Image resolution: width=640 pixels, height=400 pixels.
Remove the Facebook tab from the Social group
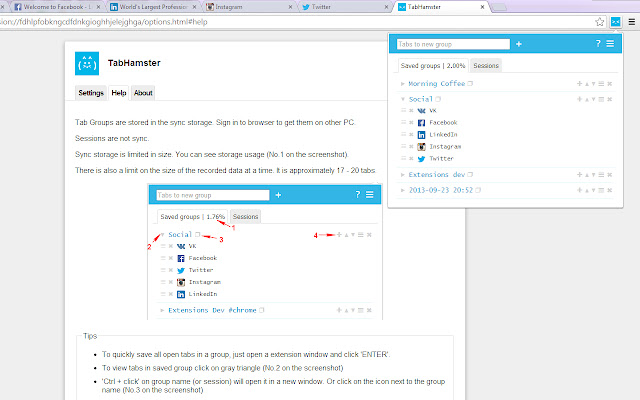pyautogui.click(x=411, y=122)
